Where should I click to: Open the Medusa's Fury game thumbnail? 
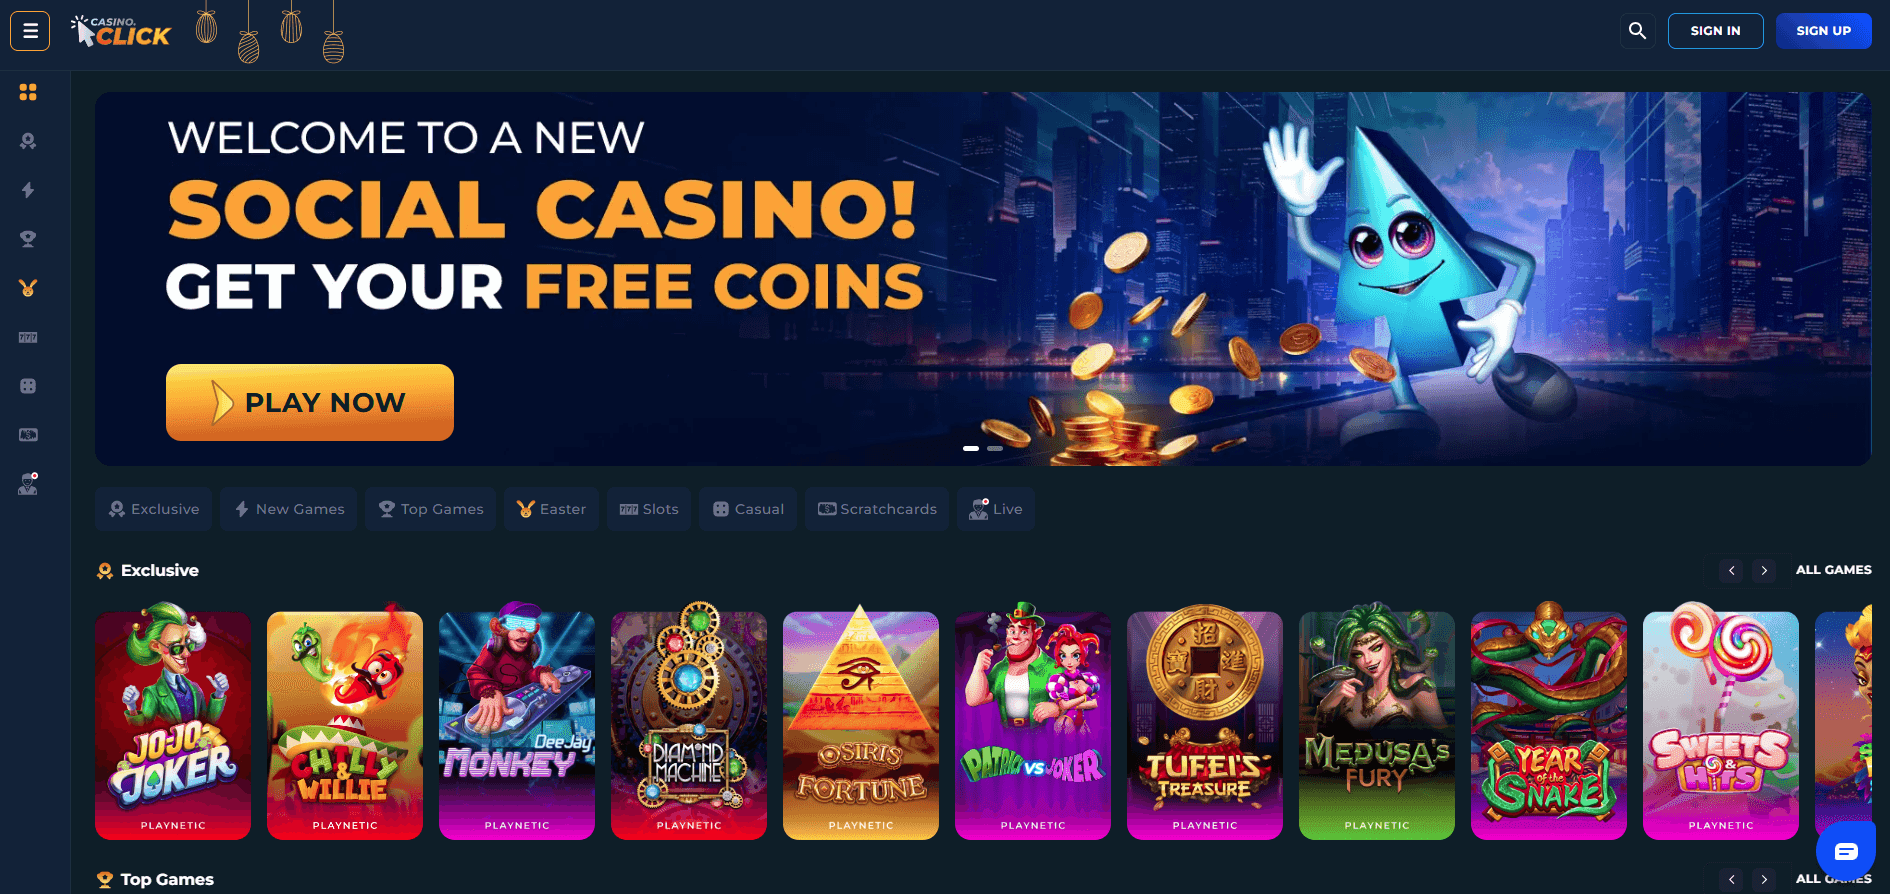(1377, 725)
